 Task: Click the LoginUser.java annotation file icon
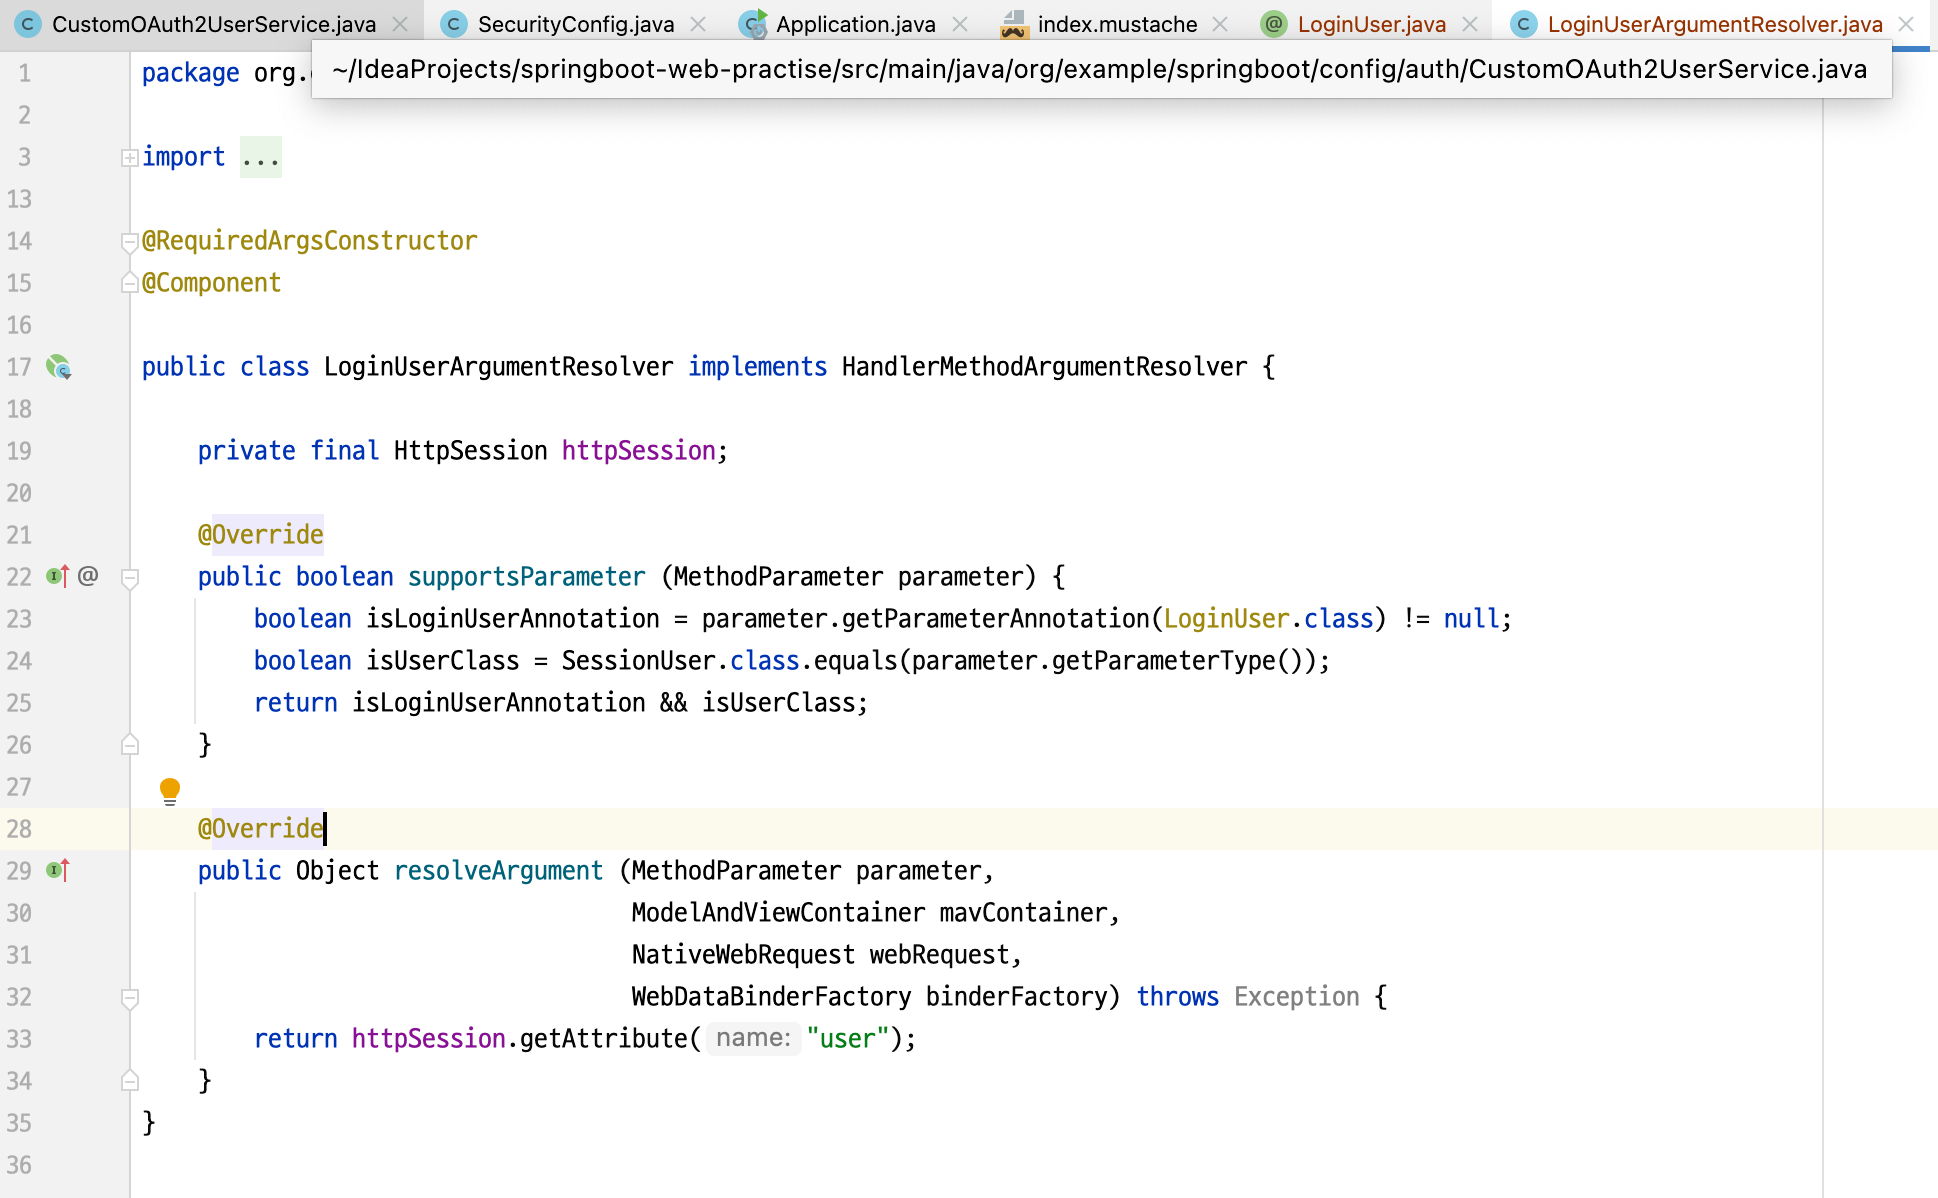click(x=1274, y=24)
